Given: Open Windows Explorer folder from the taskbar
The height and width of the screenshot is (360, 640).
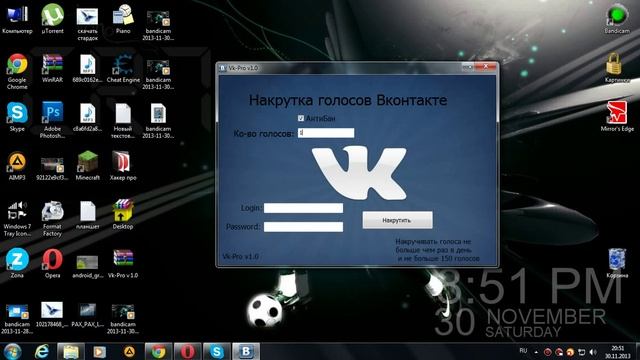Looking at the screenshot, I should pyautogui.click(x=71, y=351).
